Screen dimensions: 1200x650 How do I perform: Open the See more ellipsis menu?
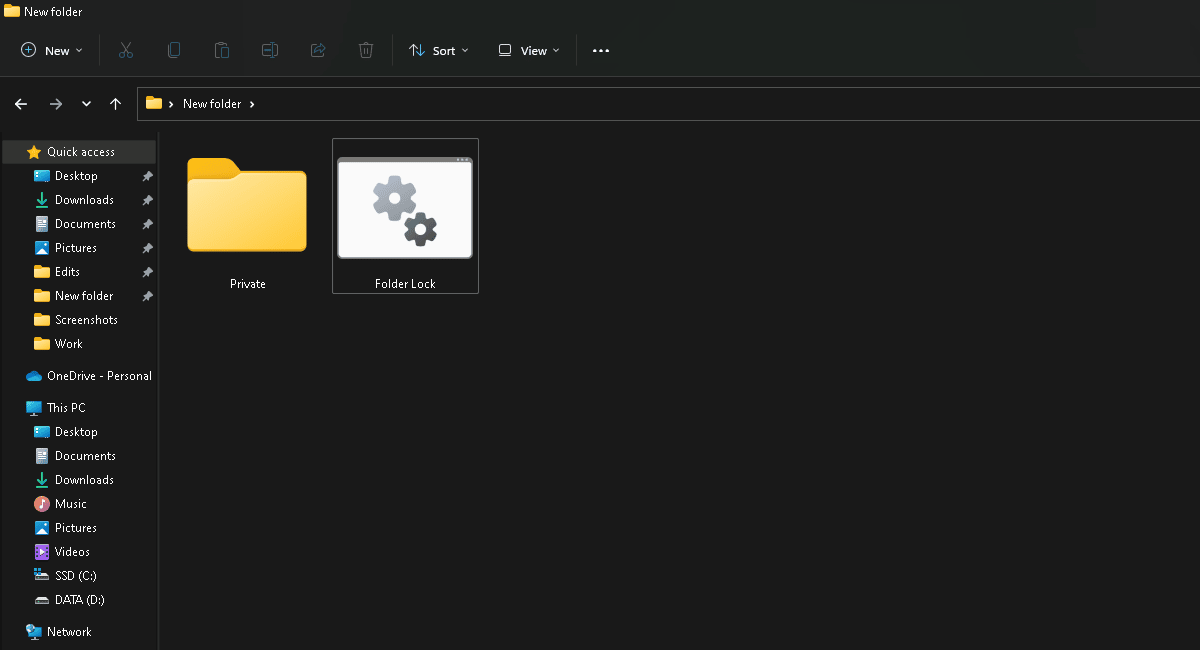coord(601,50)
